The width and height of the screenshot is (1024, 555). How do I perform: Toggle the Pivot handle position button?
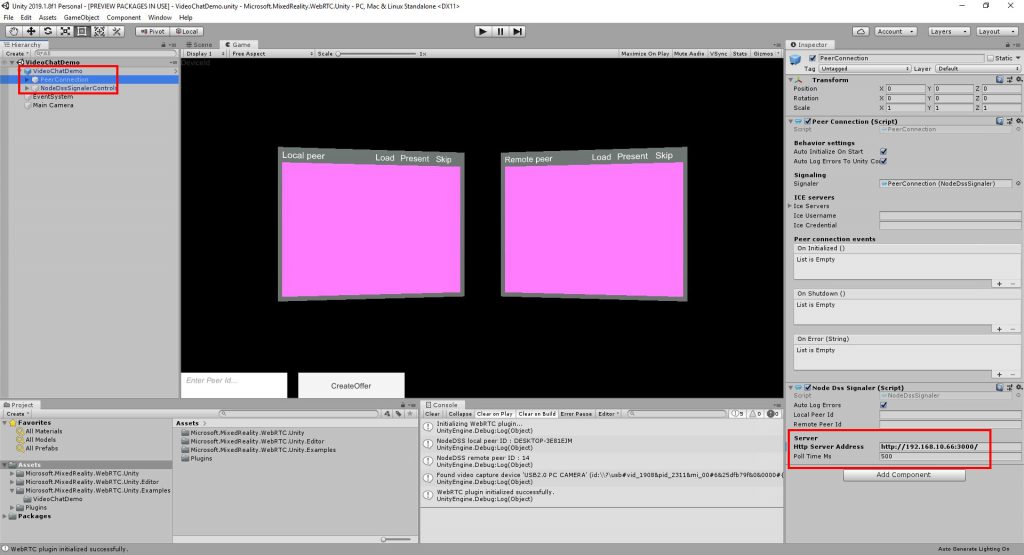[x=152, y=31]
